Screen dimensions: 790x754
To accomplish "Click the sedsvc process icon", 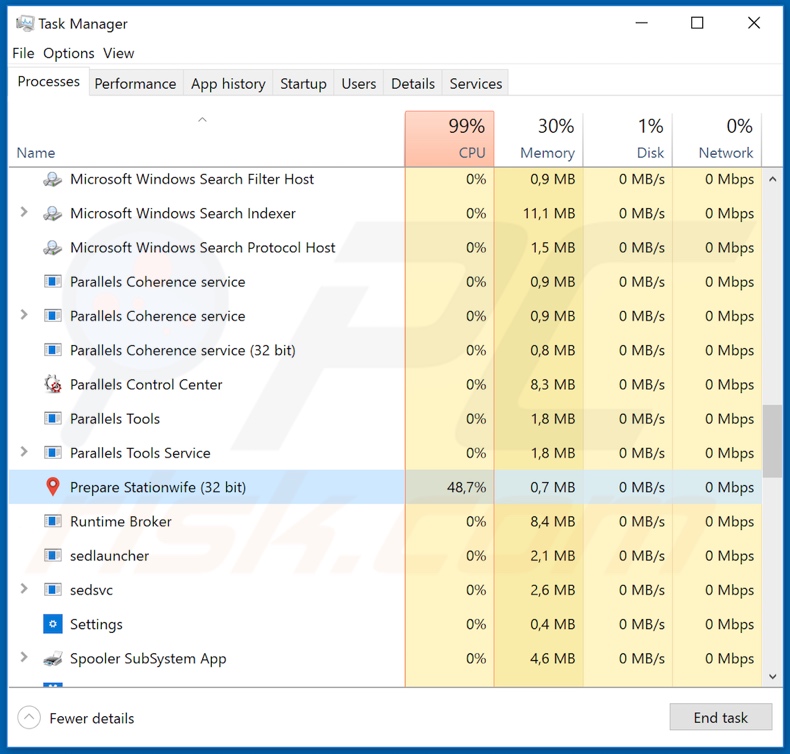I will 53,590.
